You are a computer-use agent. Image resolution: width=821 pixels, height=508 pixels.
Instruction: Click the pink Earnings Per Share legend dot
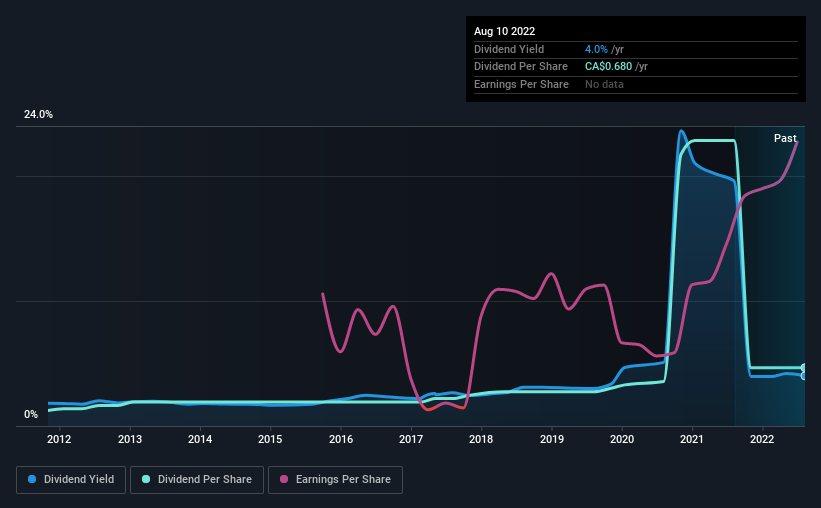[284, 479]
